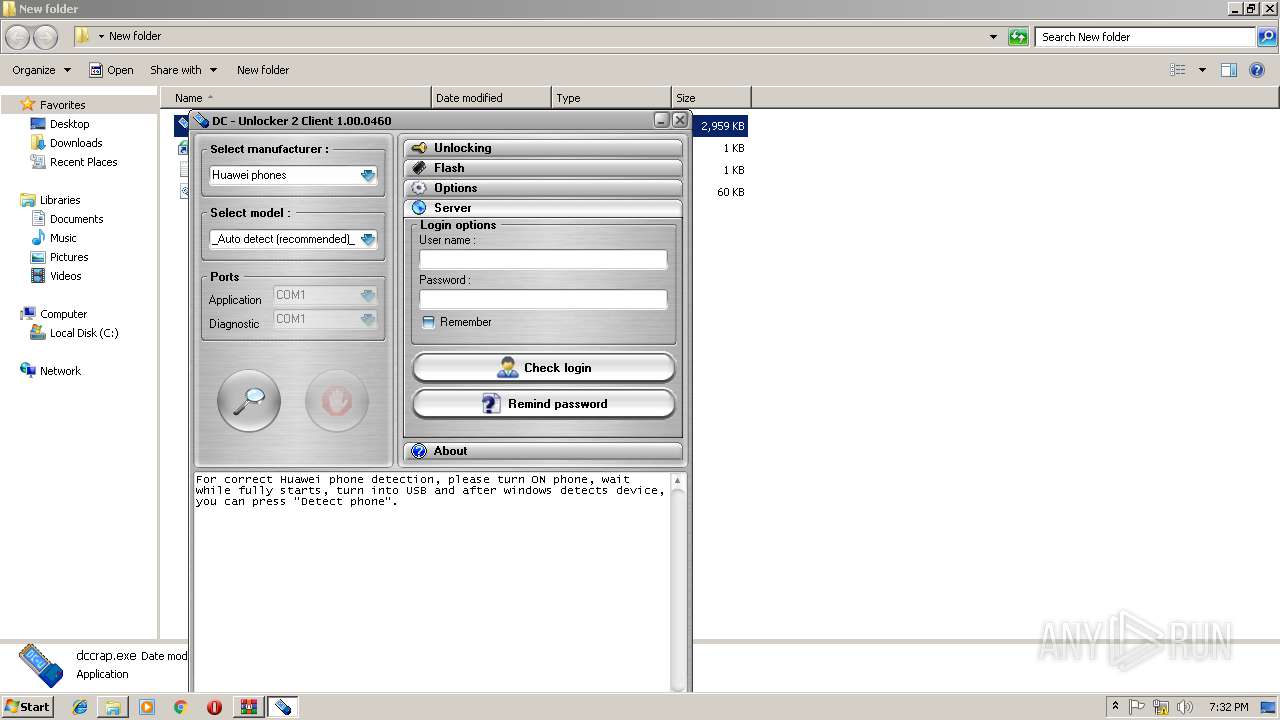Sort by Date modified column
Screen dimensions: 1280x720
[x=491, y=98]
